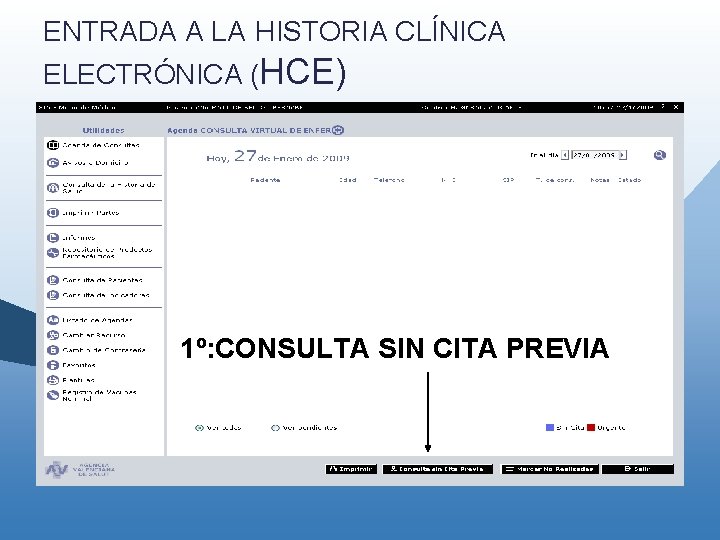Image resolution: width=720 pixels, height=540 pixels.
Task: Click Consulta sin Cita Previa button
Action: click(438, 469)
